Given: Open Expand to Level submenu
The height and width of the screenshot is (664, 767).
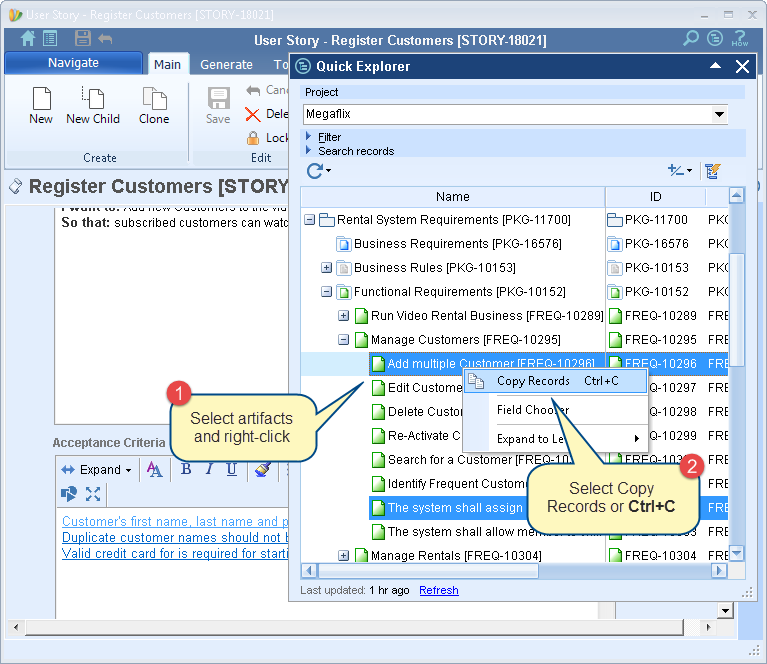Looking at the screenshot, I should click(555, 438).
